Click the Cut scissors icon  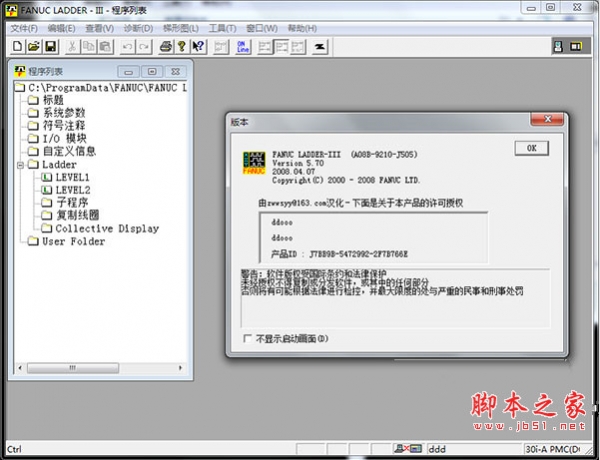pos(72,47)
